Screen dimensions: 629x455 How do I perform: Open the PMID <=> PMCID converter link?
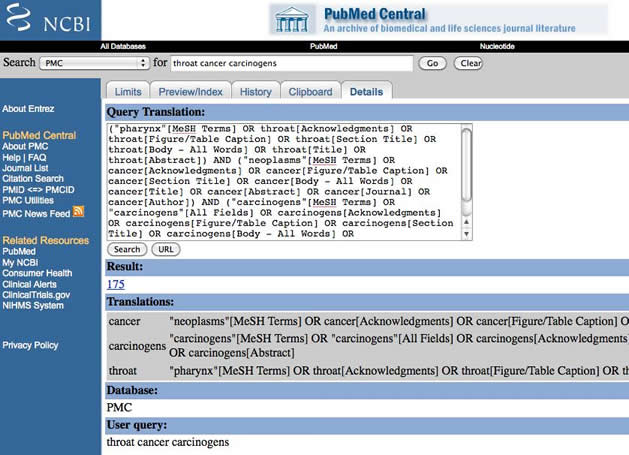(38, 189)
